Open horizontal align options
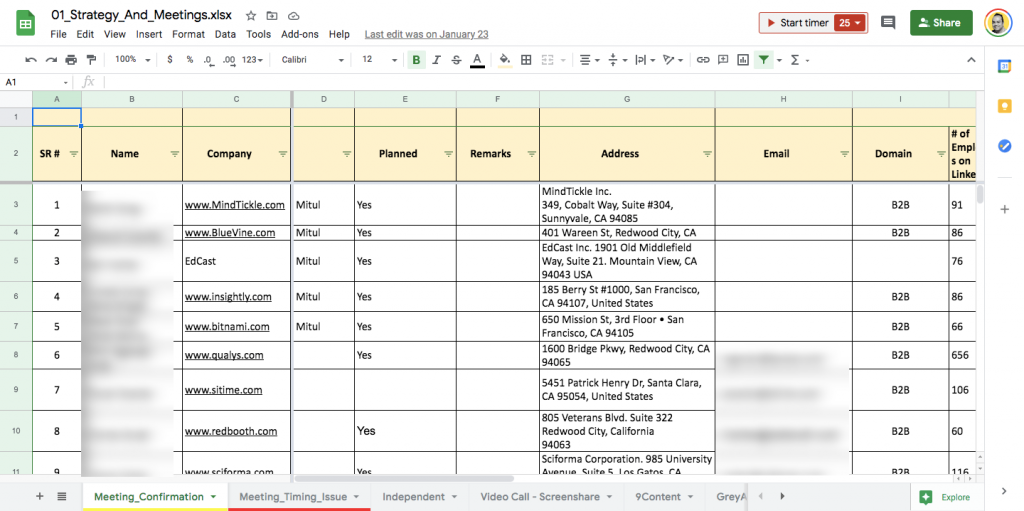 [x=589, y=59]
